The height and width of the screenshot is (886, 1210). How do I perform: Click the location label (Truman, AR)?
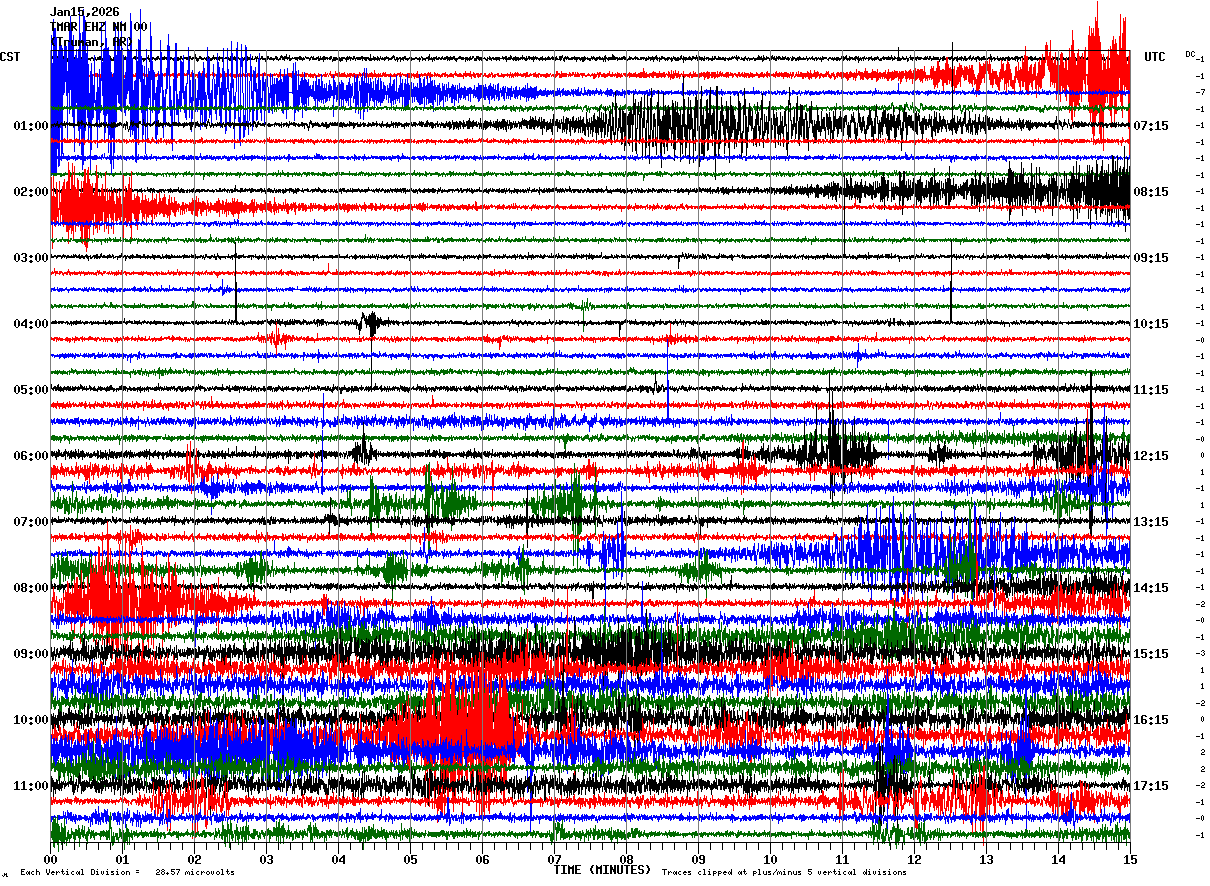pyautogui.click(x=91, y=41)
